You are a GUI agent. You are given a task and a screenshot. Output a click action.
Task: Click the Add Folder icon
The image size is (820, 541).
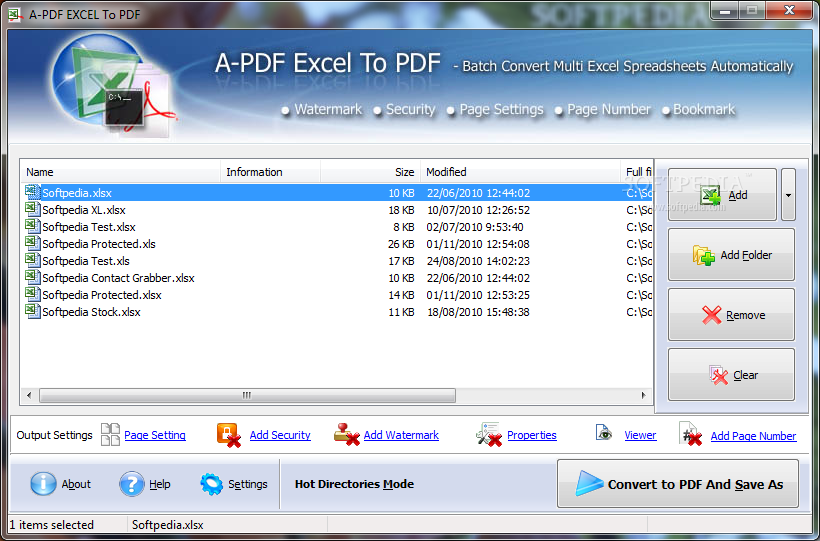pyautogui.click(x=703, y=255)
